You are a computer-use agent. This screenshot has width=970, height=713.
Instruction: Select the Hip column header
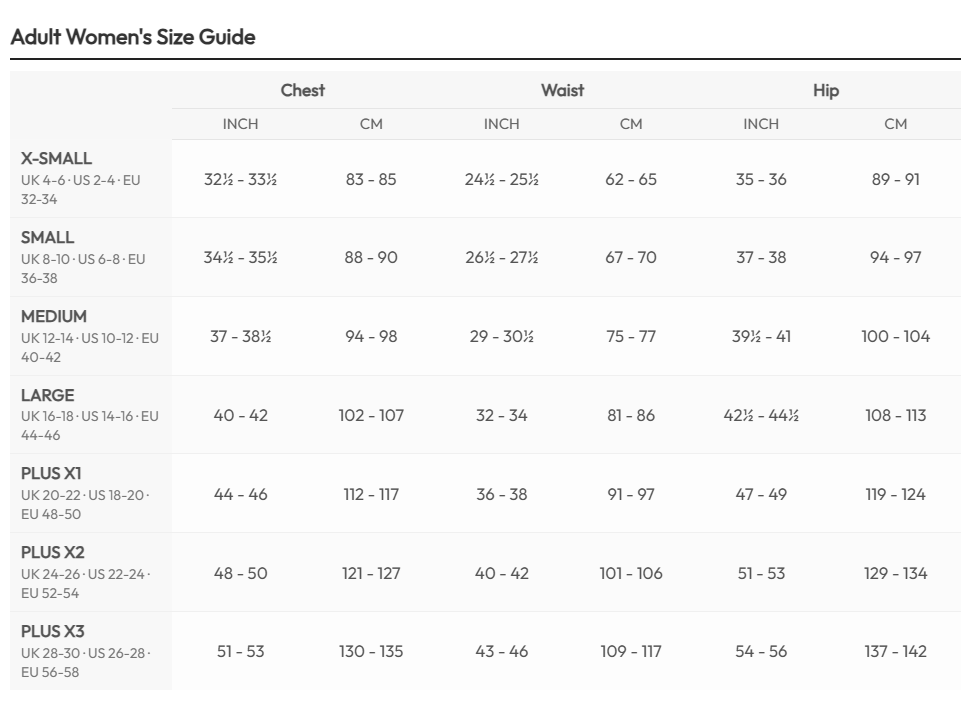point(826,91)
